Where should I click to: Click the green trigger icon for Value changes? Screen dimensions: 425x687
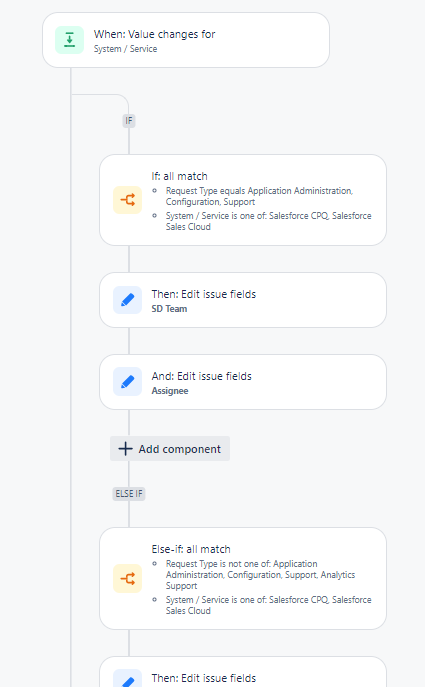point(69,40)
